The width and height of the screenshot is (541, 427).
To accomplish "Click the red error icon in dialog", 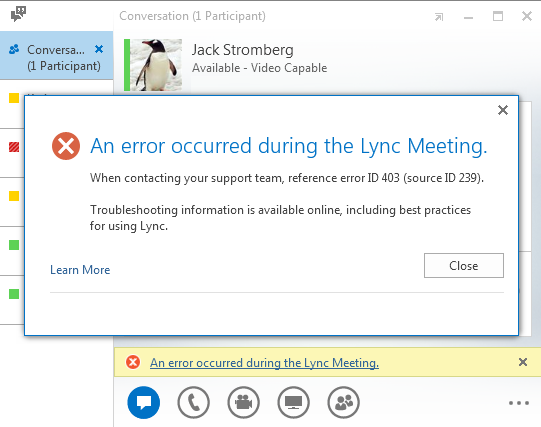I will click(x=66, y=146).
